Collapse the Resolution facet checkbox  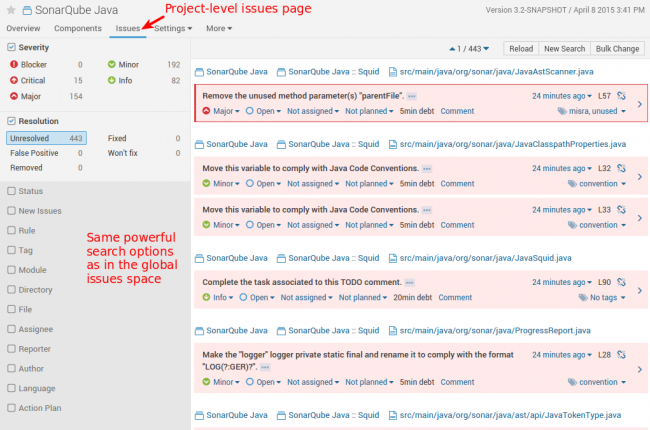(12, 121)
